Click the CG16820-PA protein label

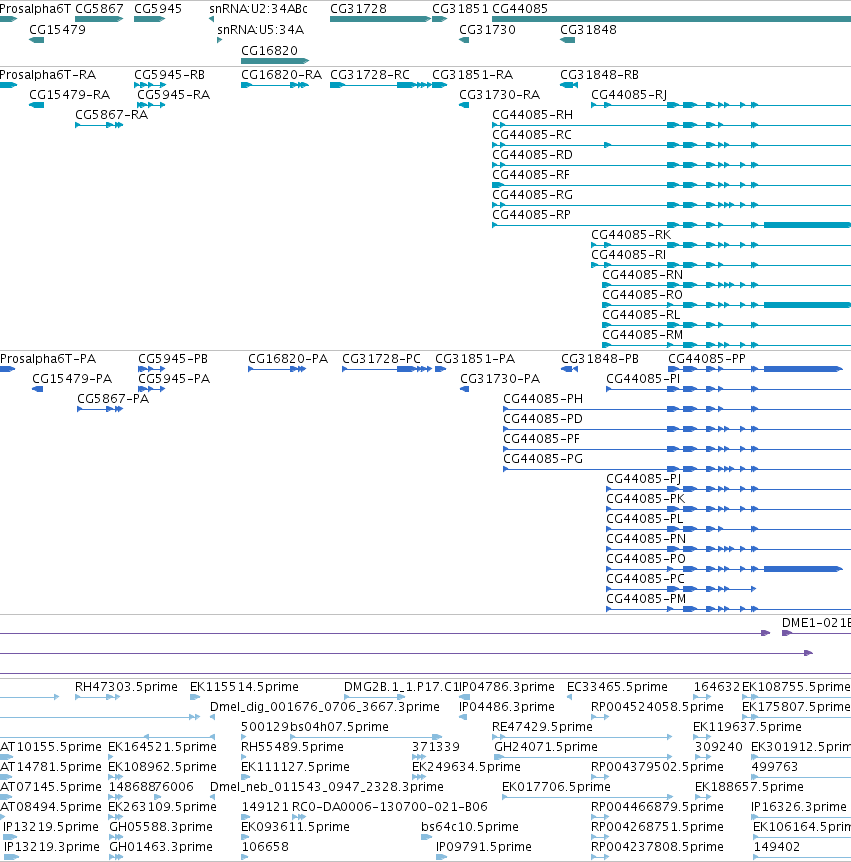[x=288, y=359]
